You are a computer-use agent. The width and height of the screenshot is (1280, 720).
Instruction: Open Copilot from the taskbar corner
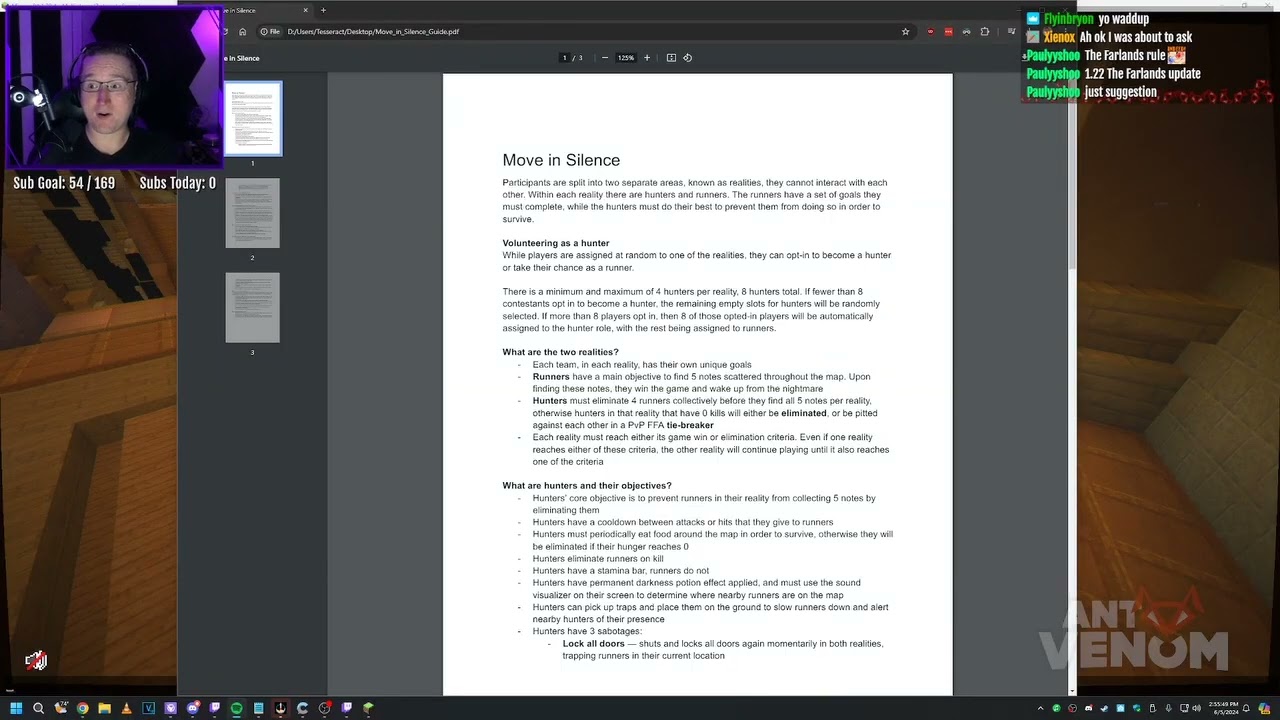click(x=1265, y=708)
